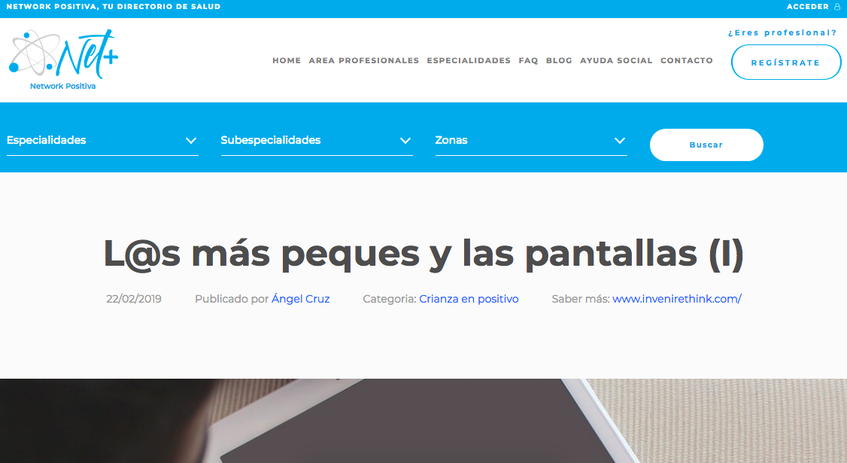The height and width of the screenshot is (463, 847).
Task: Click the 22/02/2019 publication date
Action: tap(133, 299)
